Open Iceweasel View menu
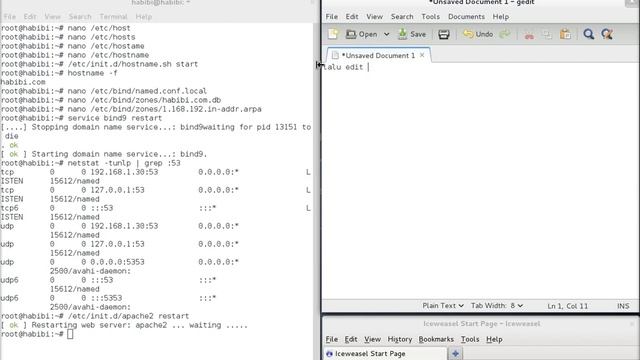 pyautogui.click(x=372, y=340)
